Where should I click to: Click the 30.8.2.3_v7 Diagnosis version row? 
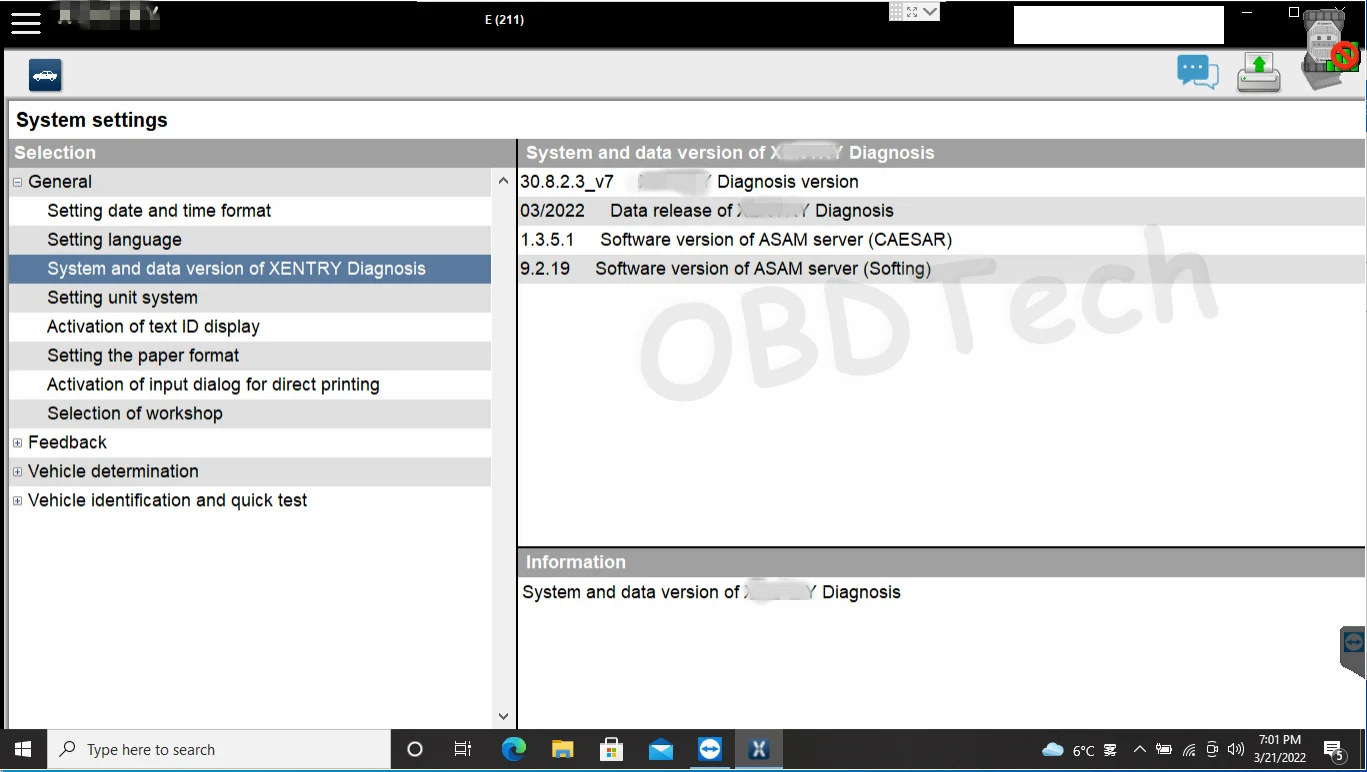coord(941,182)
